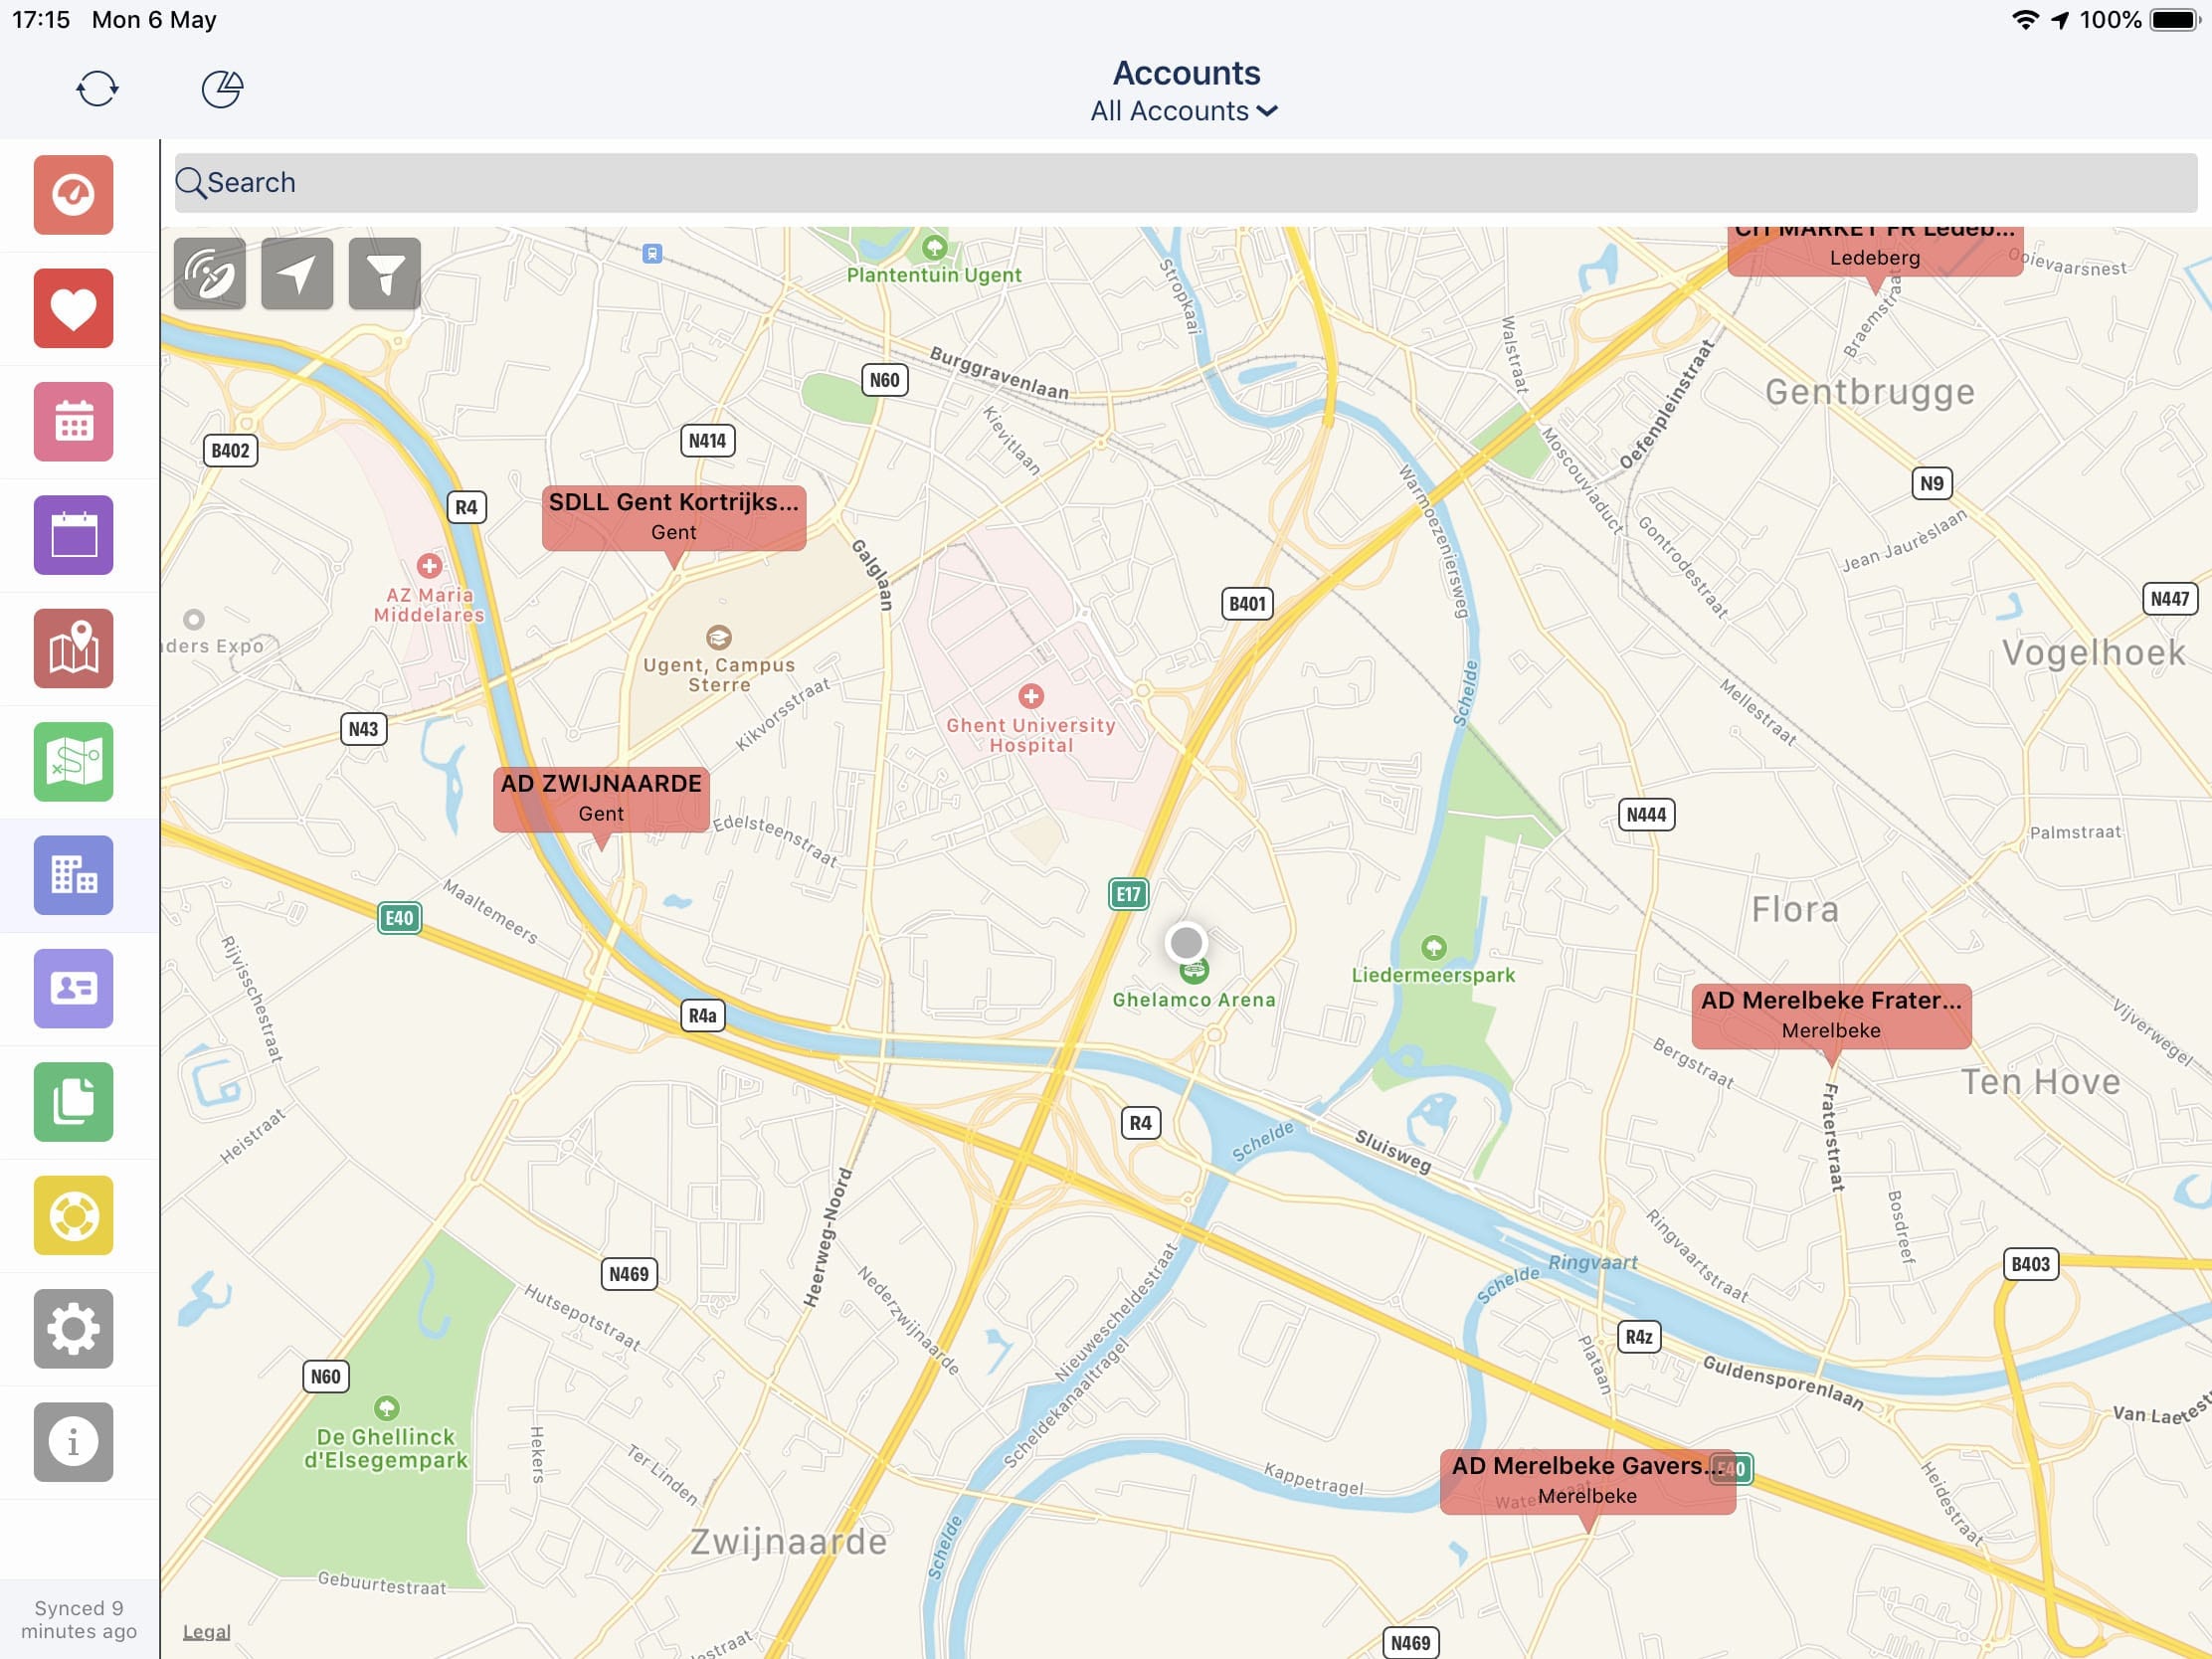Select the SDLL Gent Kortrijks... map pin
The height and width of the screenshot is (1659, 2212).
(x=674, y=518)
